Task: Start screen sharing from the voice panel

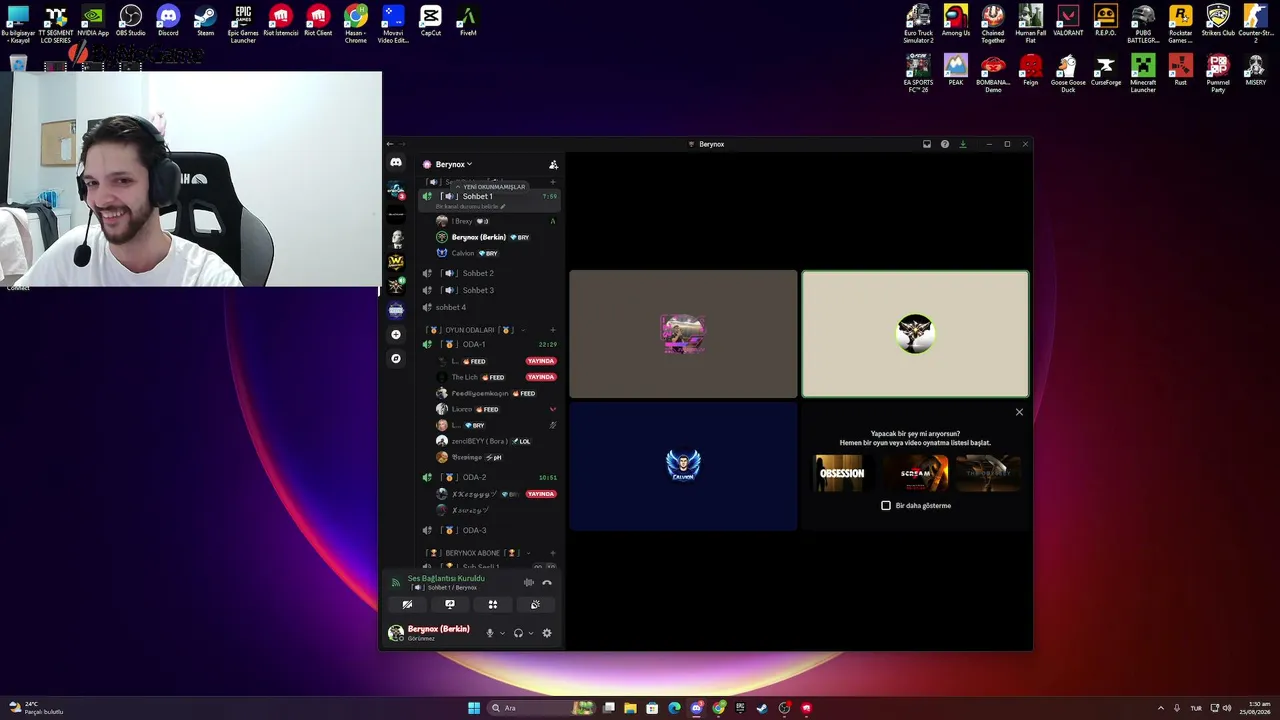Action: tap(450, 604)
